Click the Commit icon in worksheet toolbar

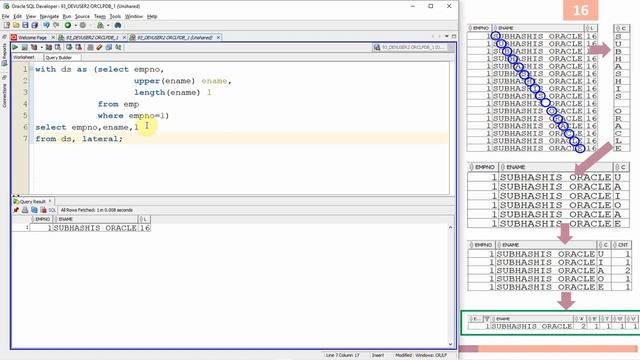coord(69,47)
